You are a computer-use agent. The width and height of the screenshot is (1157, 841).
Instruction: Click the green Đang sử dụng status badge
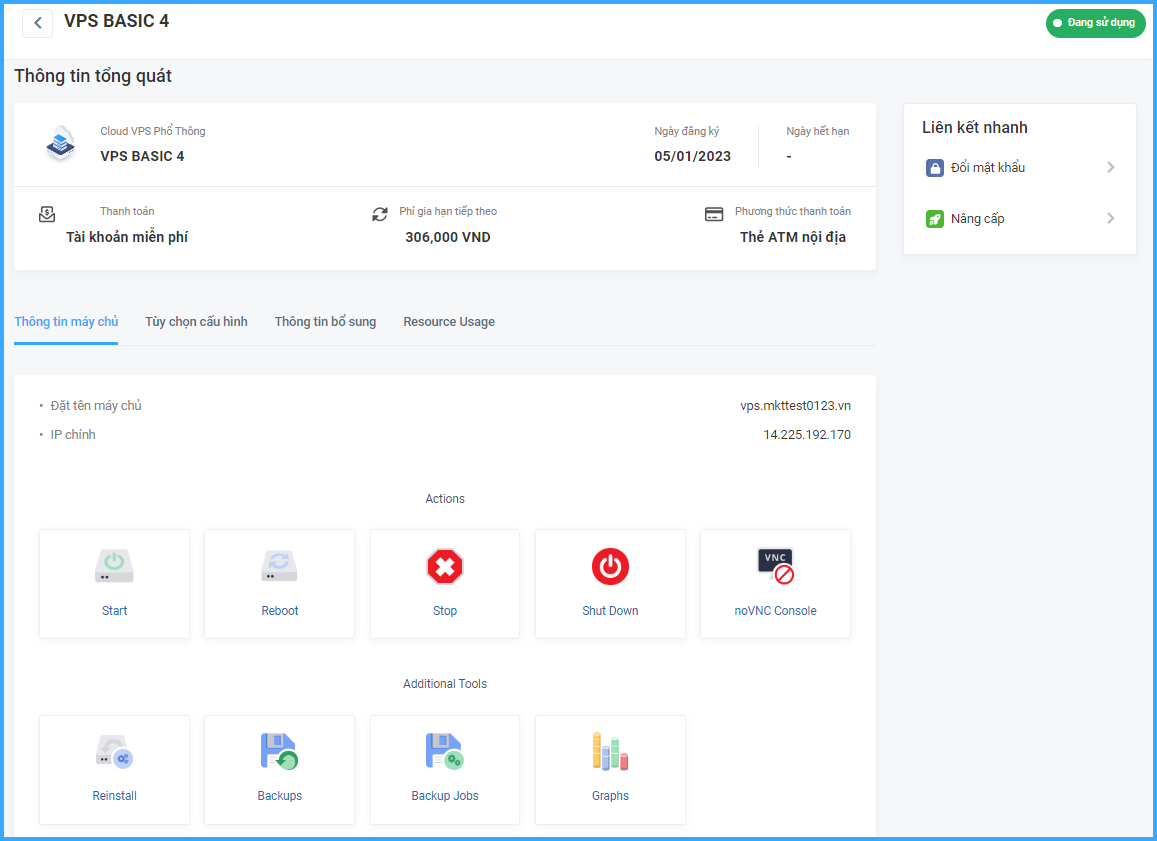[1096, 23]
